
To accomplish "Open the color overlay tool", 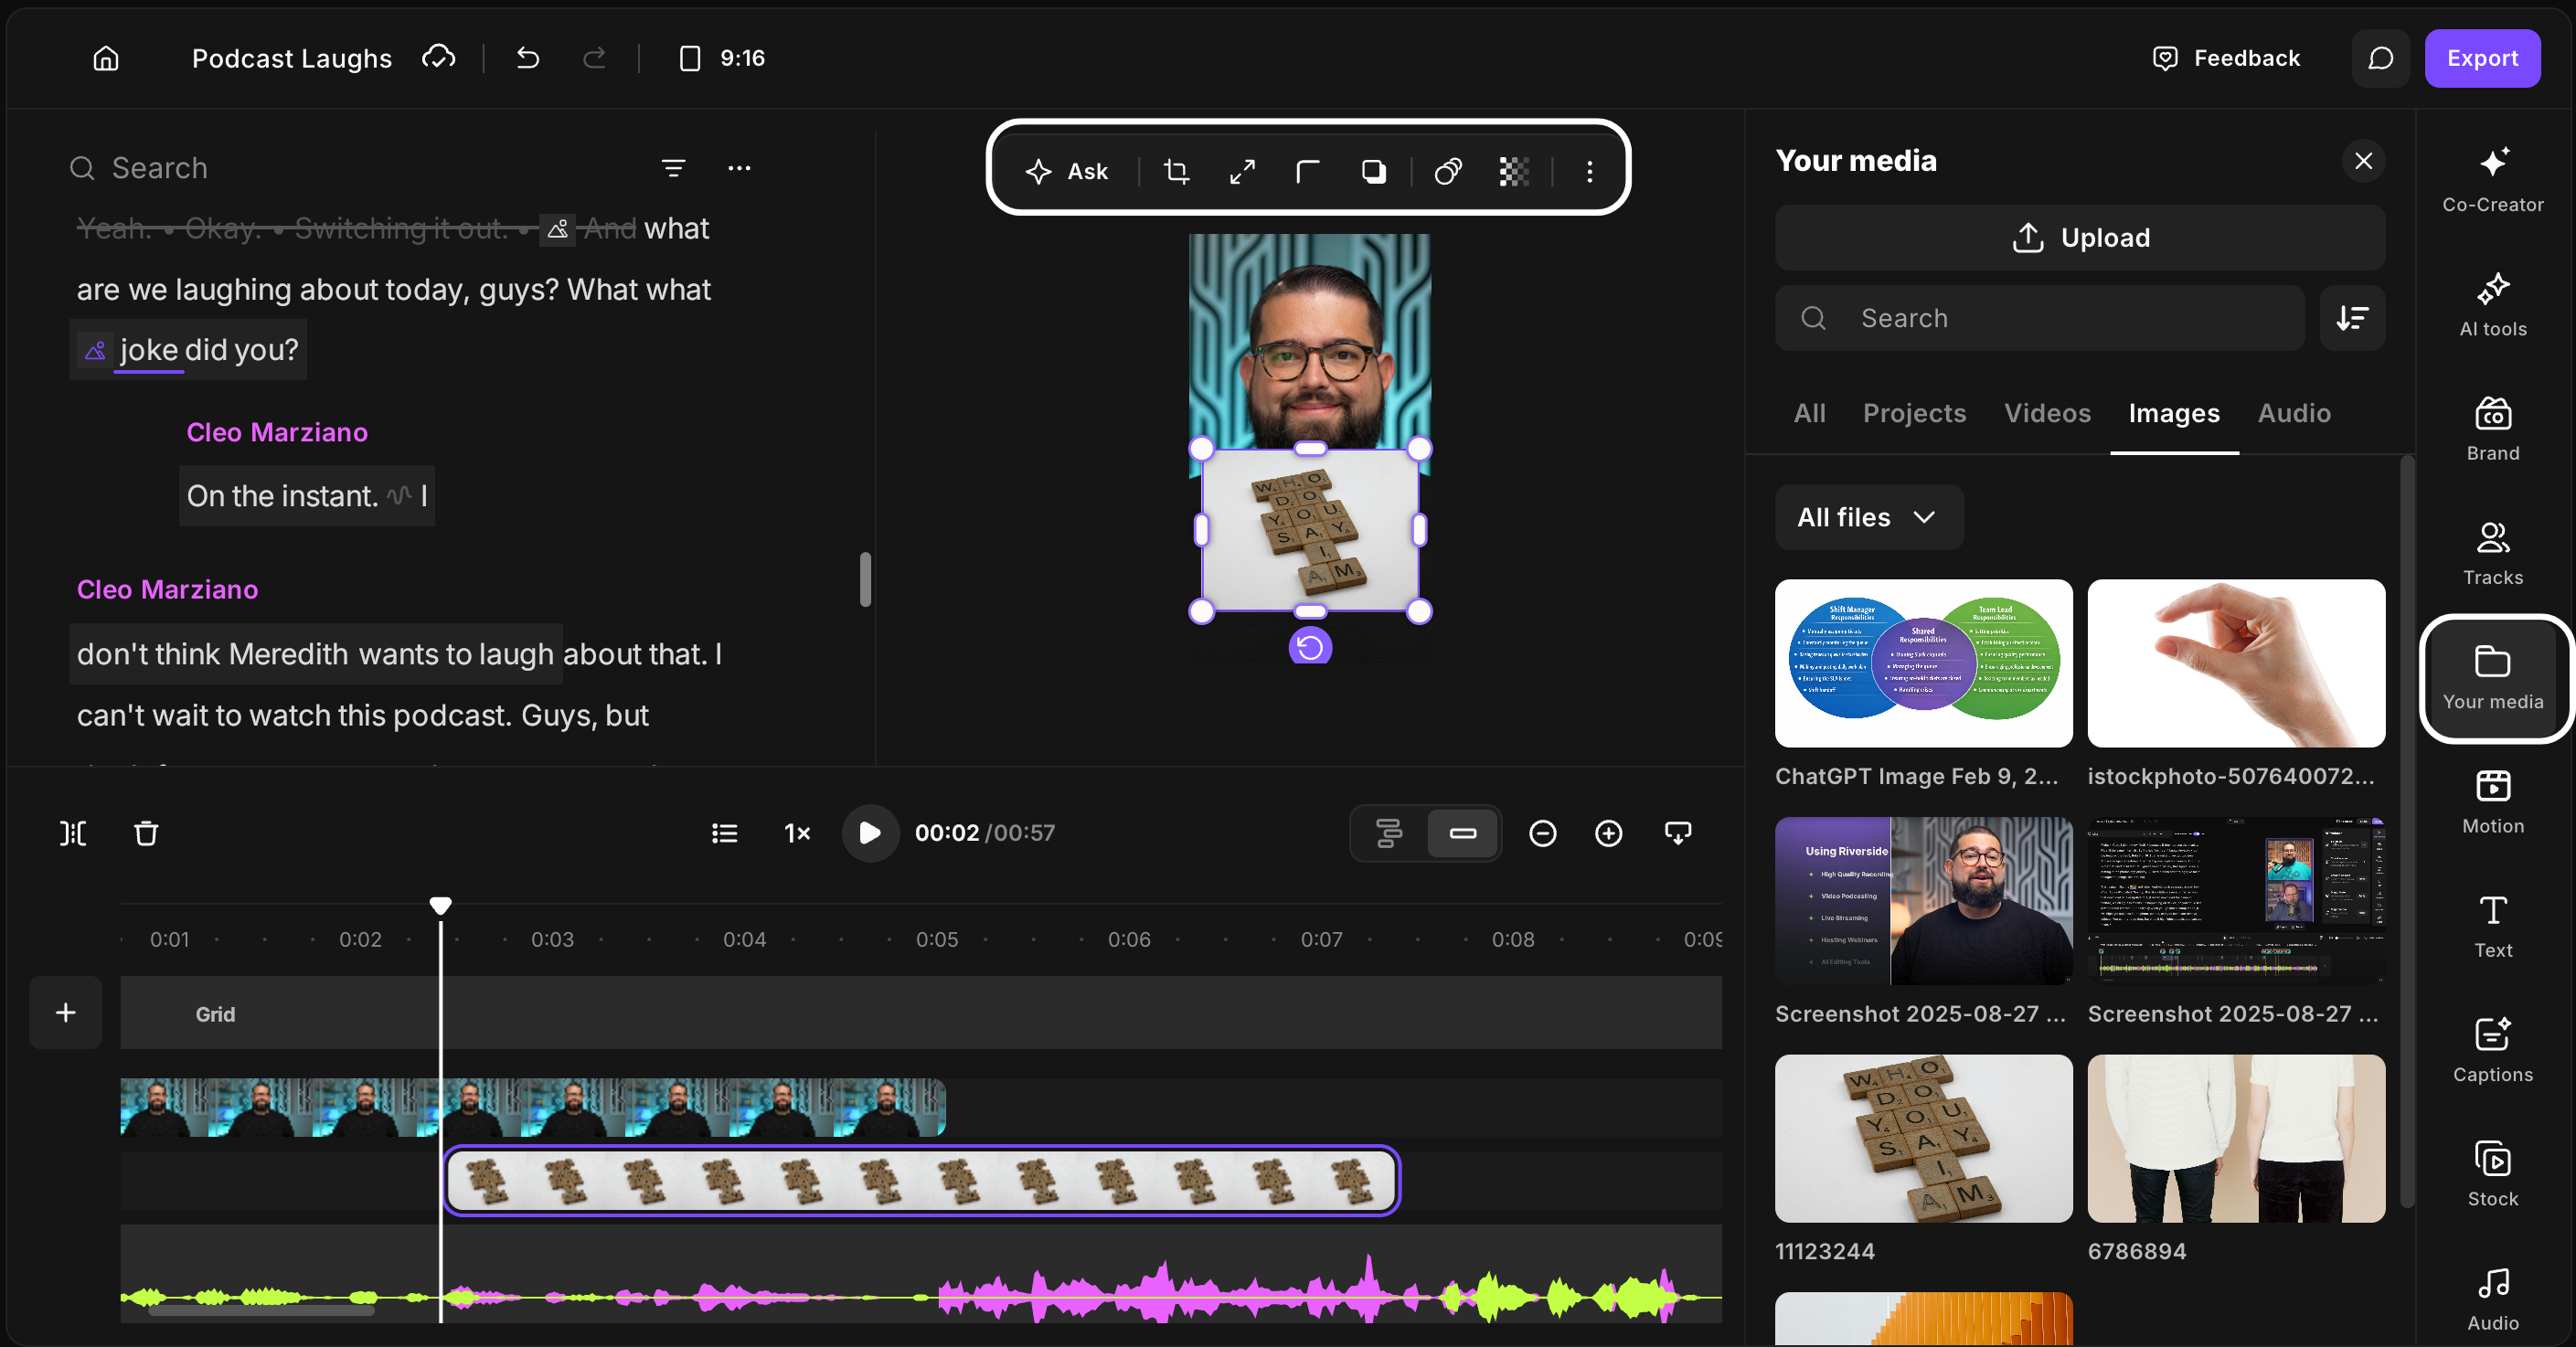I will pos(1448,171).
